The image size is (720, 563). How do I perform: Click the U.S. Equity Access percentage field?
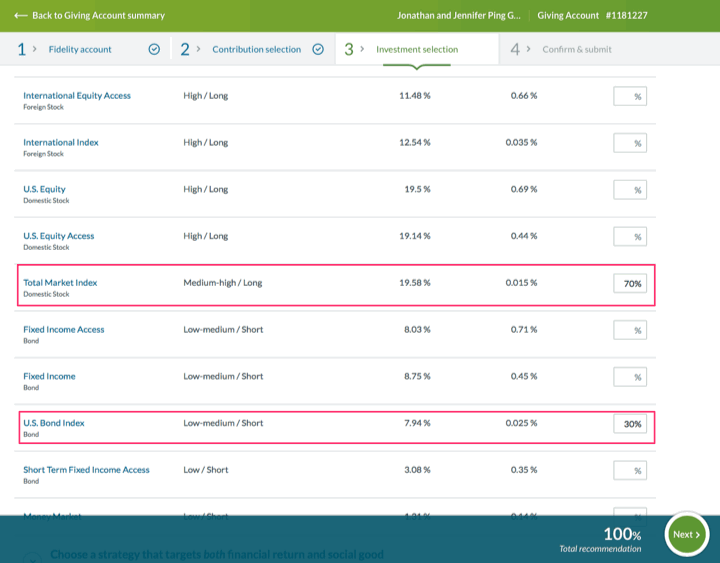[630, 237]
